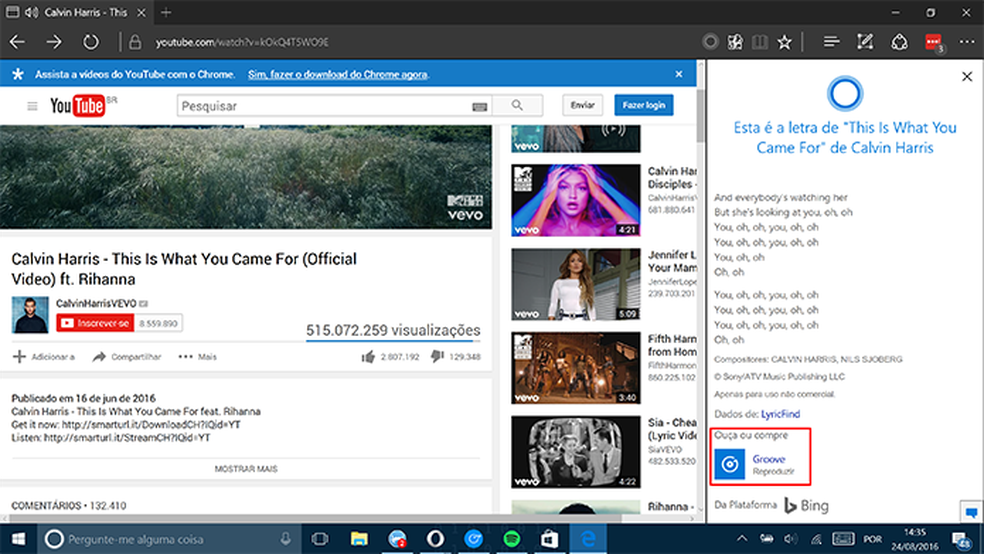Screen dimensions: 984x554
Task: Open the volume control in system tray
Action: (x=790, y=539)
